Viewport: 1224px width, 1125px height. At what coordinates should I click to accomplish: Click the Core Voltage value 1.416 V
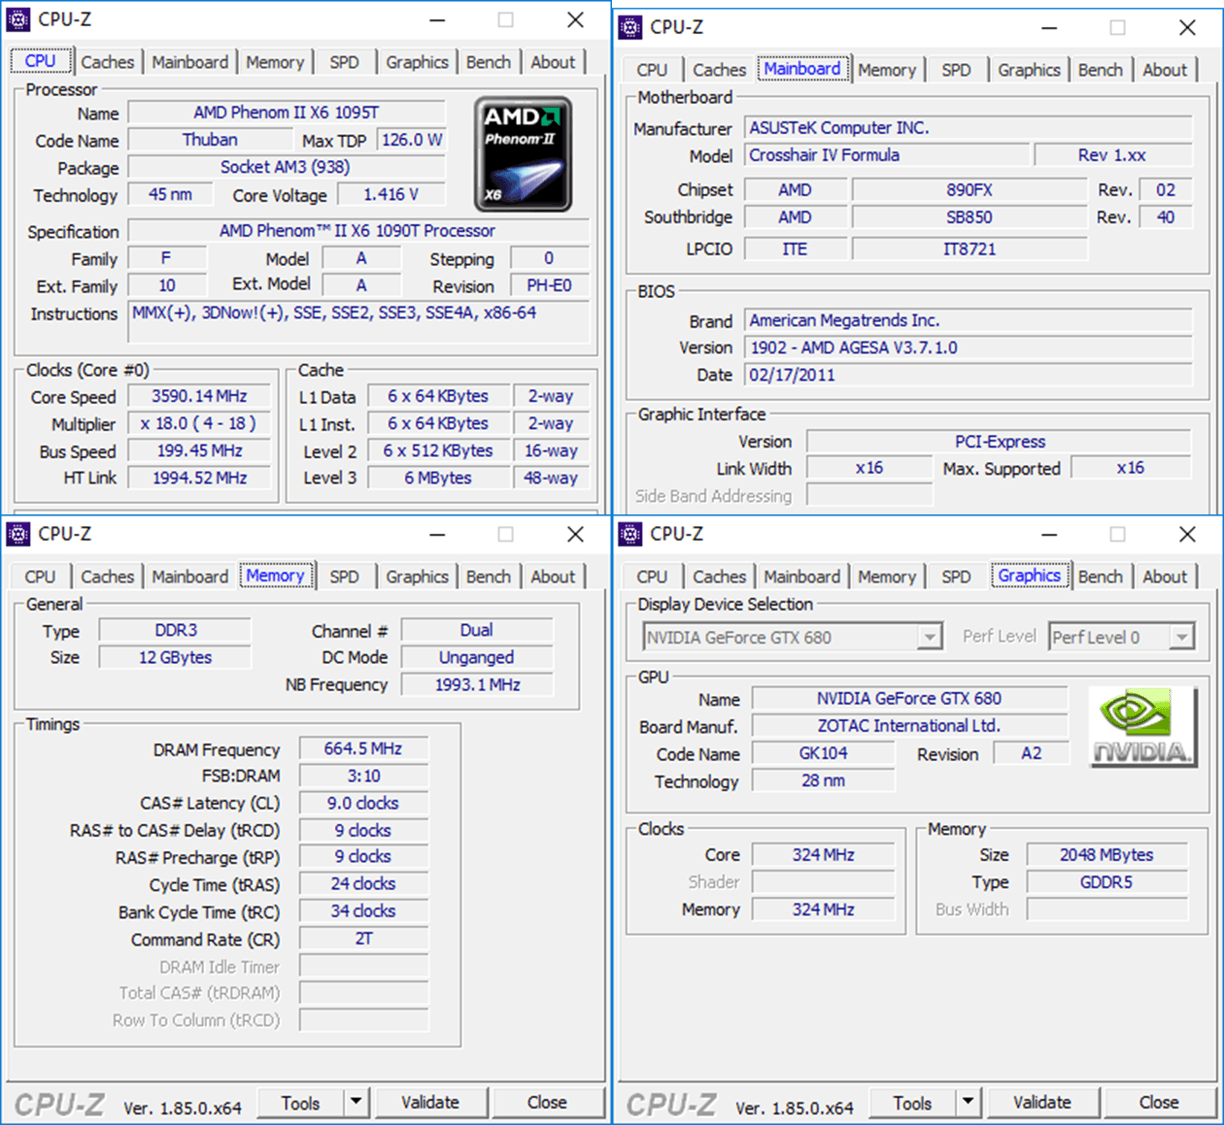391,195
